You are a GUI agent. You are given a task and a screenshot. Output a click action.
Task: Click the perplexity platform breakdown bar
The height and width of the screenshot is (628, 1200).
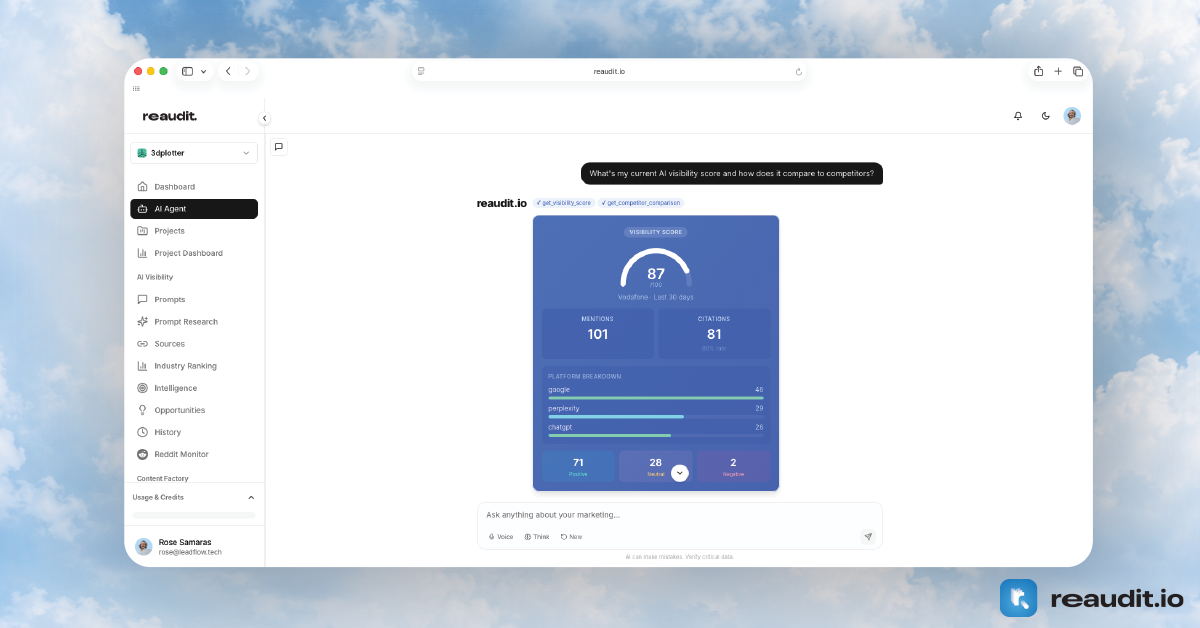(x=656, y=417)
